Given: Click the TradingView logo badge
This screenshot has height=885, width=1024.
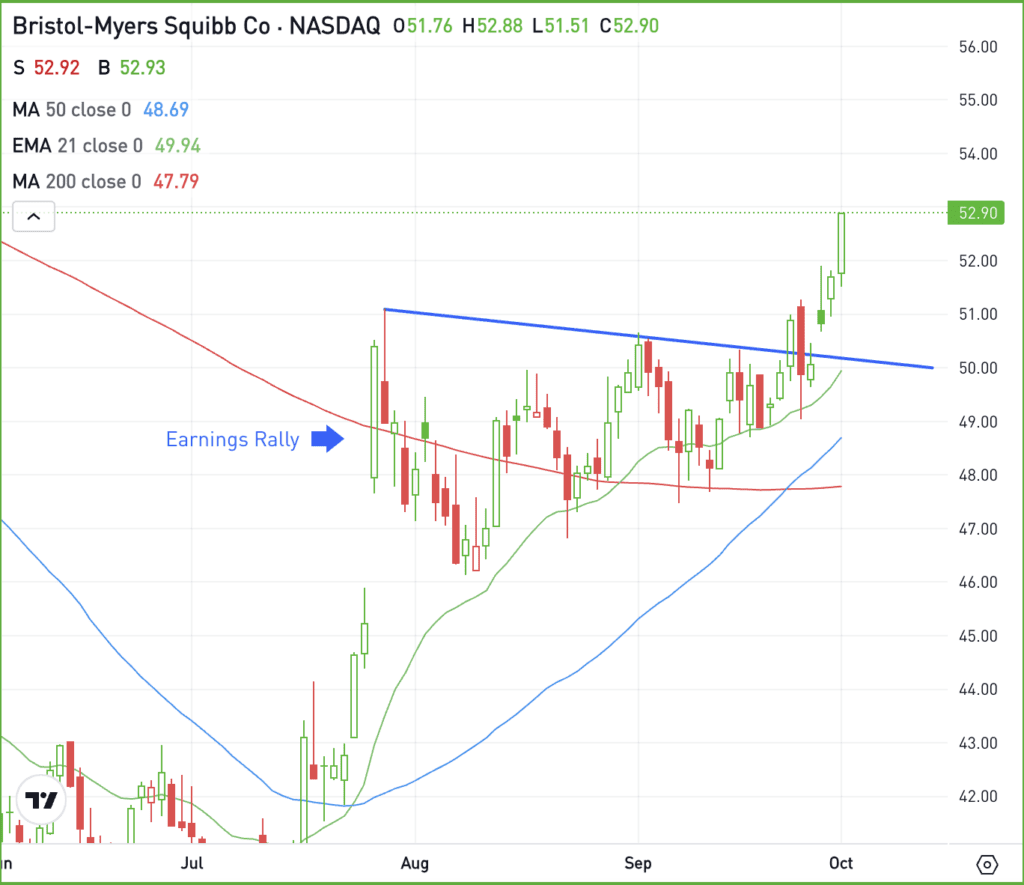Looking at the screenshot, I should tap(41, 799).
